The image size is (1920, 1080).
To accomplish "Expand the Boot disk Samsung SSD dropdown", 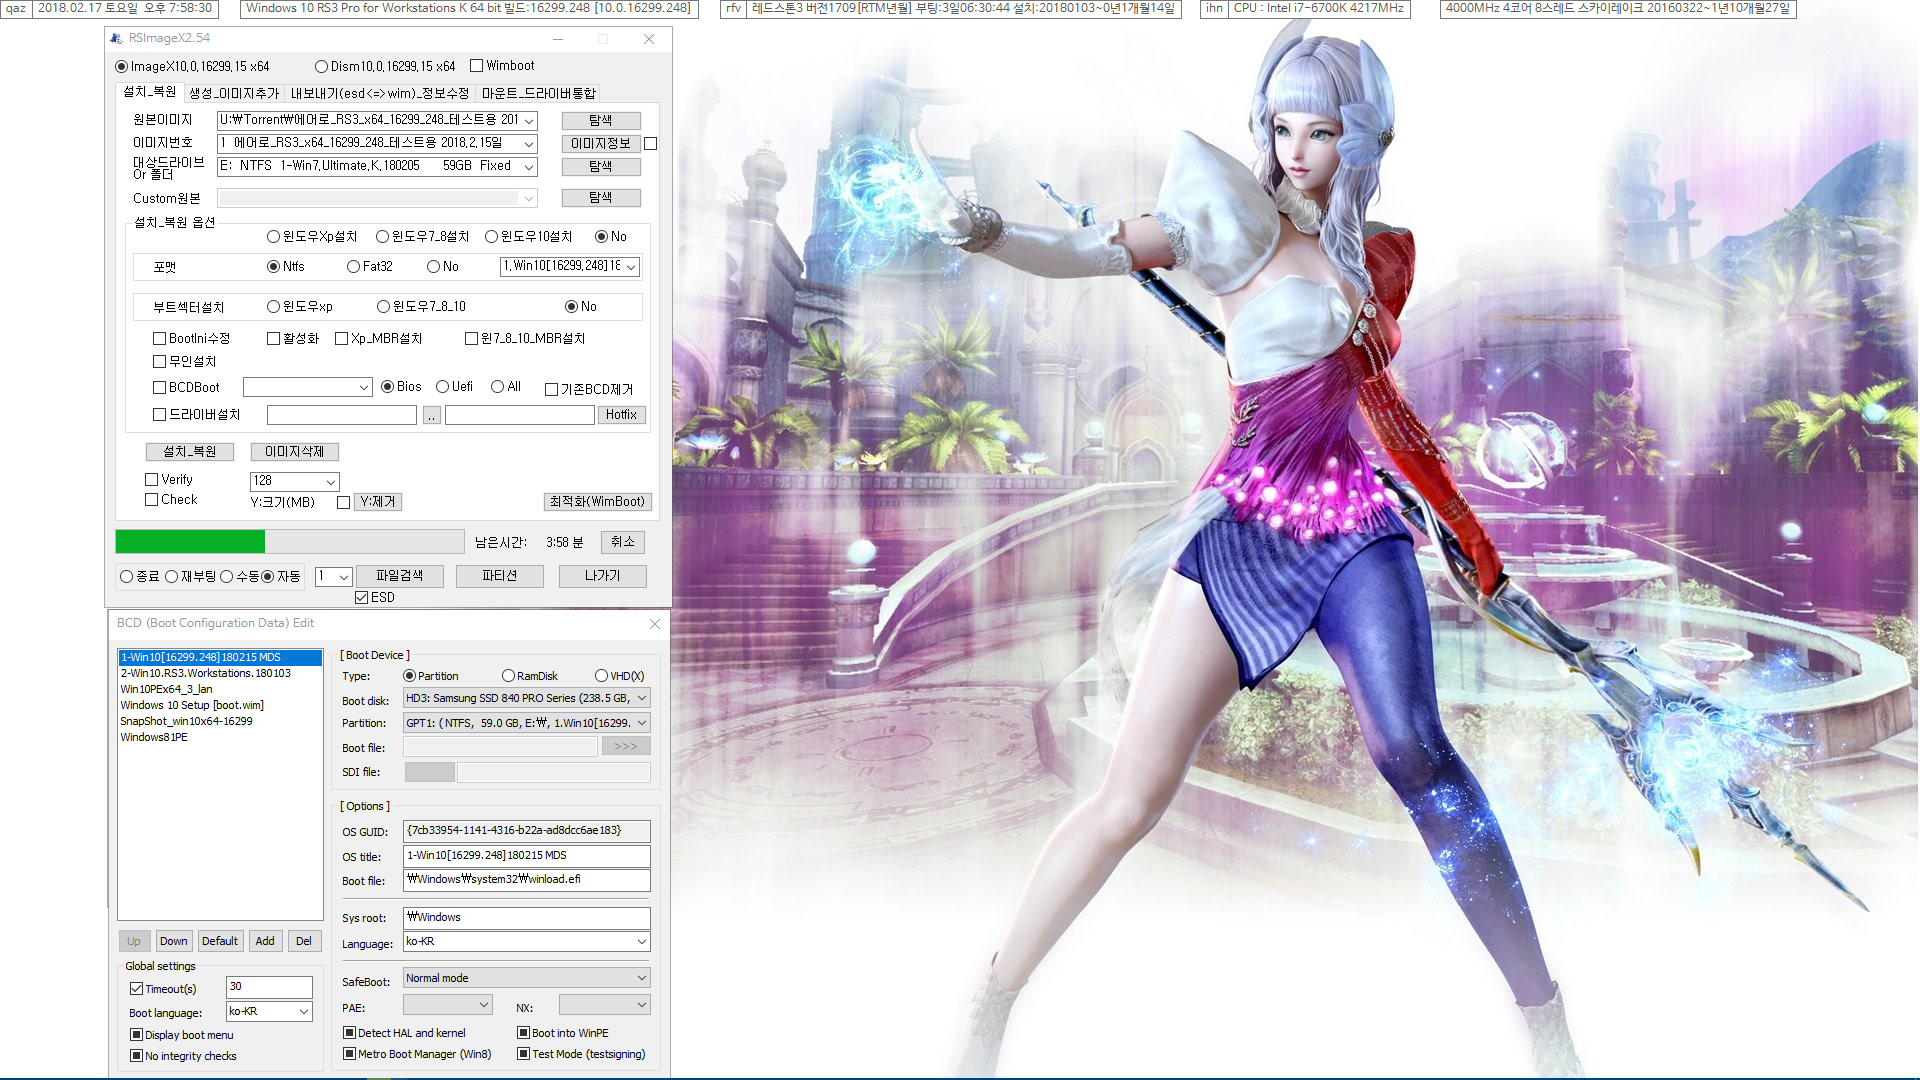I will [642, 699].
